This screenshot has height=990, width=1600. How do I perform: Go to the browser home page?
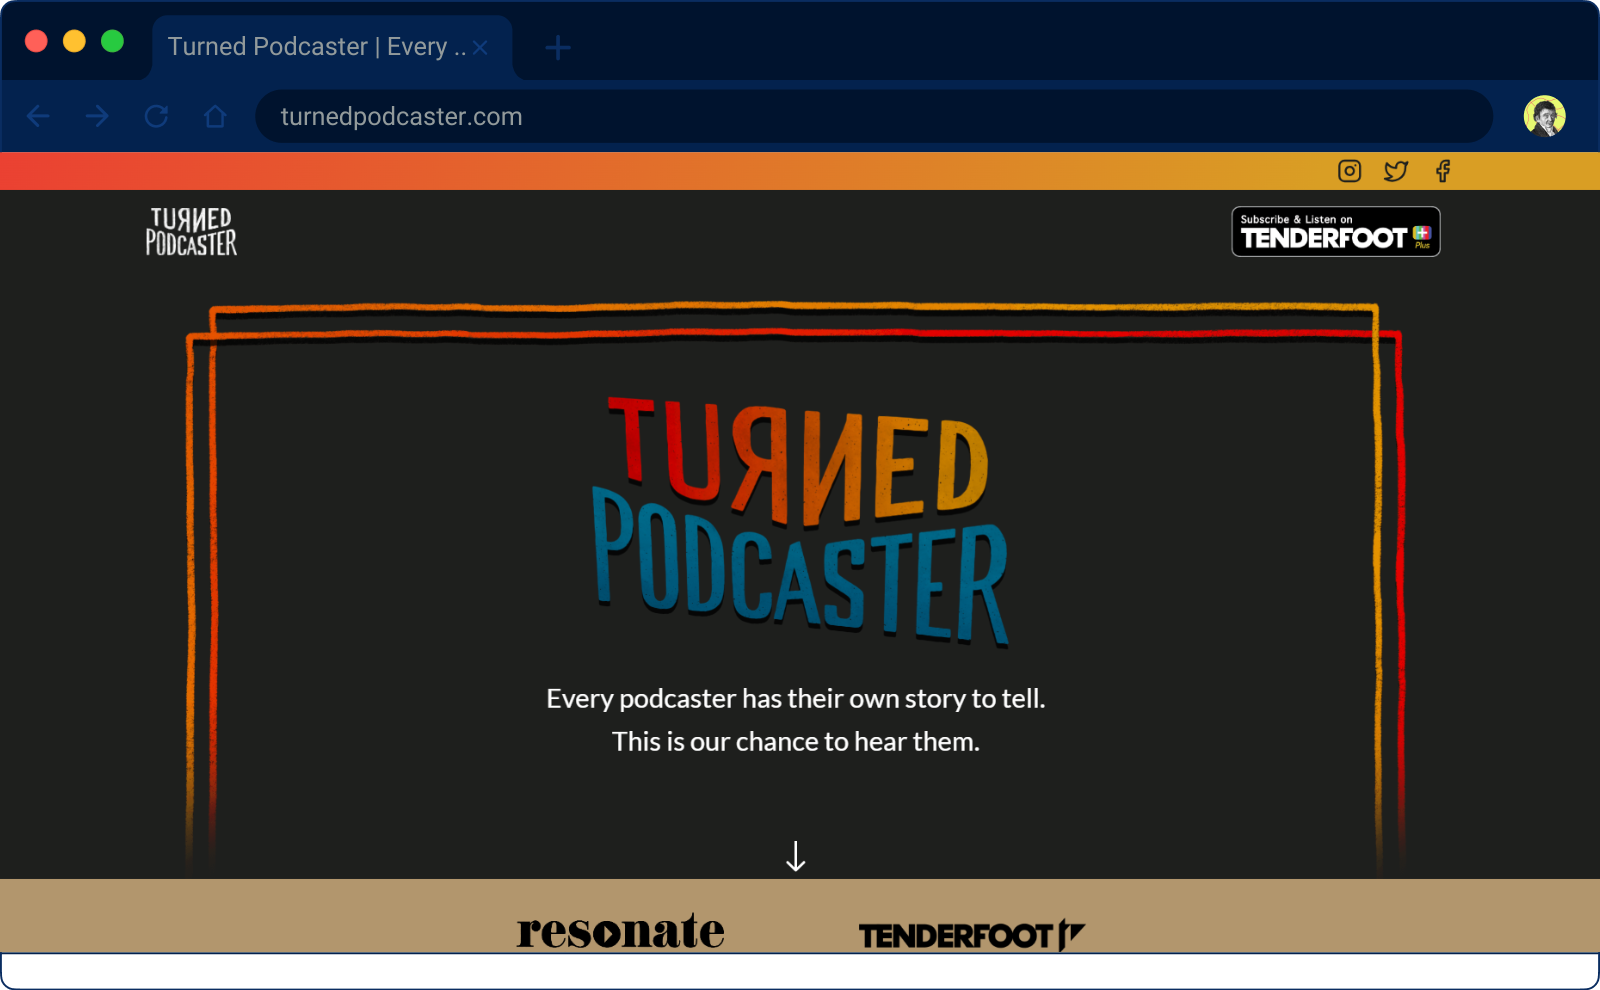click(x=215, y=116)
